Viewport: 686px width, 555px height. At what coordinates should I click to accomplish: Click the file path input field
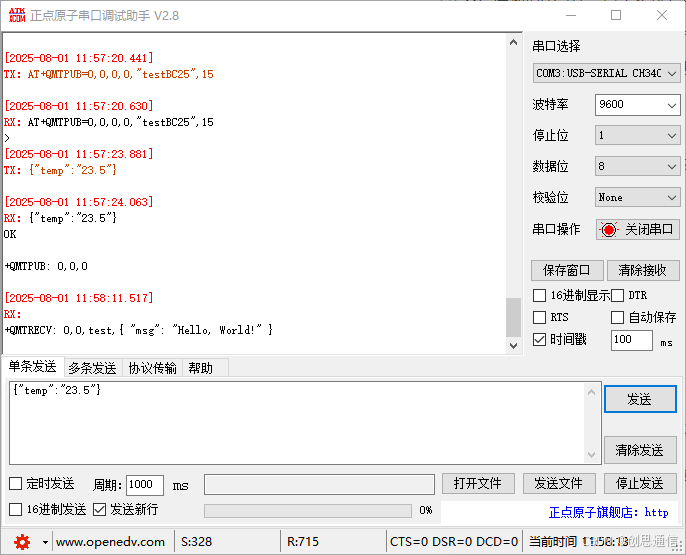[x=319, y=485]
